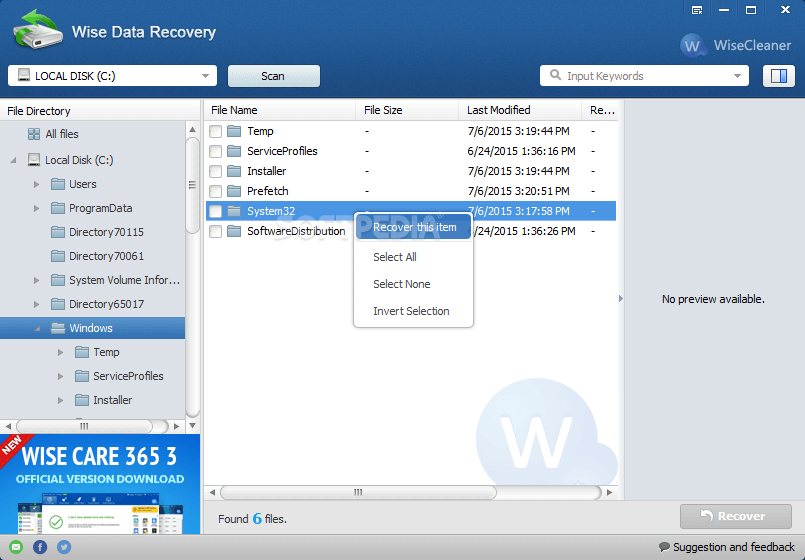Screen dimensions: 805x560
Task: Open the email contact icon
Action: tap(16, 547)
